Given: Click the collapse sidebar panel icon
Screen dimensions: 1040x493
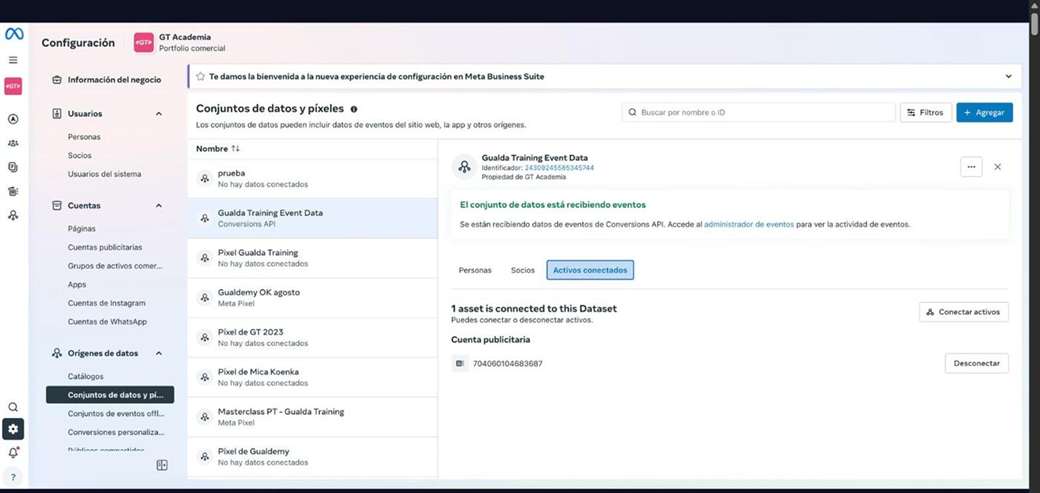Looking at the screenshot, I should point(162,465).
